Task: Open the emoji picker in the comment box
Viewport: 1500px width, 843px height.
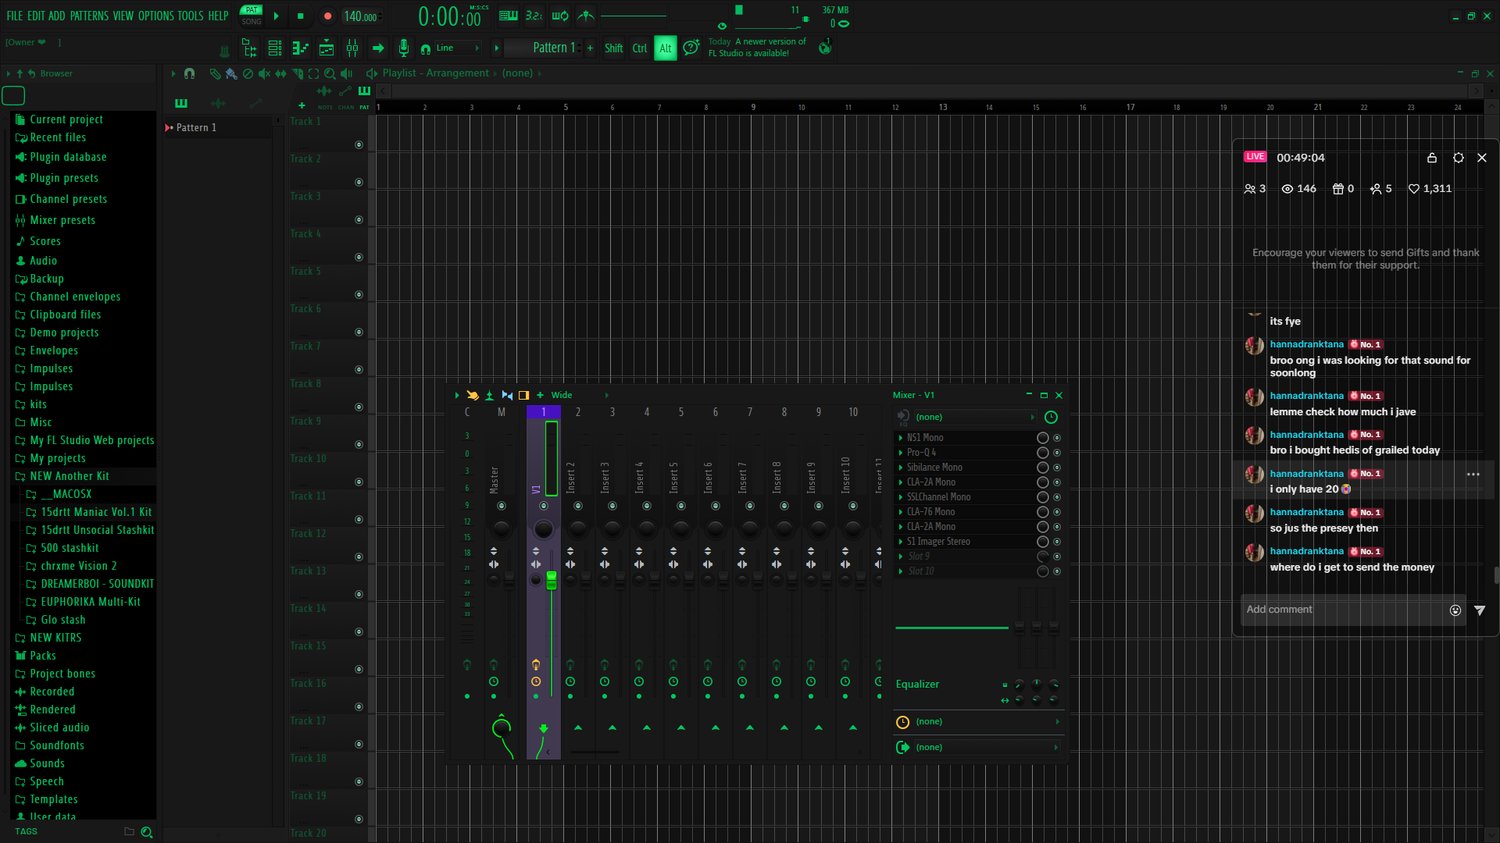Action: pos(1455,610)
